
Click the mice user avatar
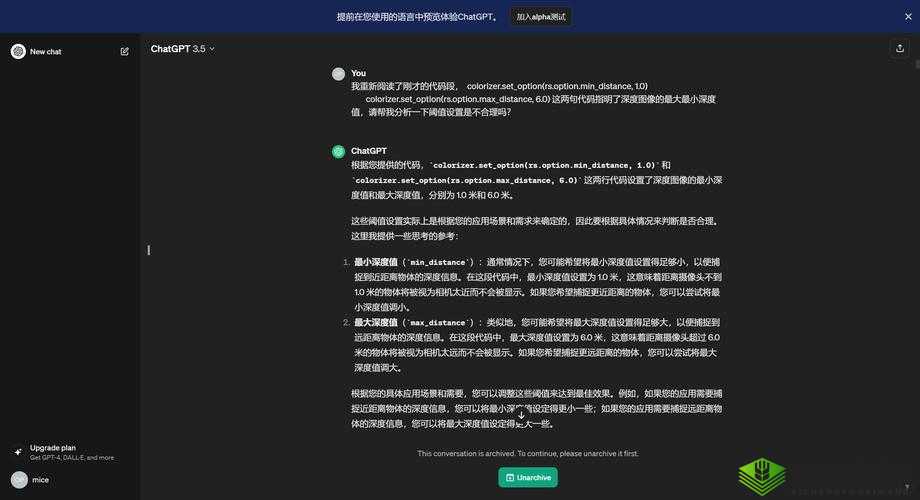(x=19, y=479)
